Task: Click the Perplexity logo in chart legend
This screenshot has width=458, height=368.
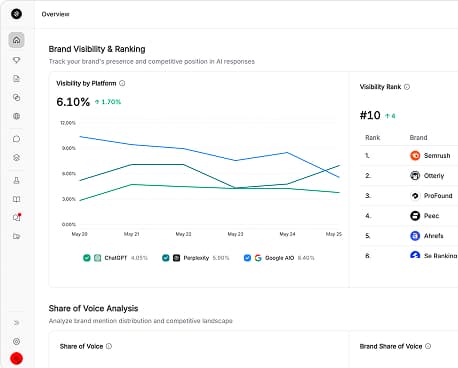Action: point(177,258)
